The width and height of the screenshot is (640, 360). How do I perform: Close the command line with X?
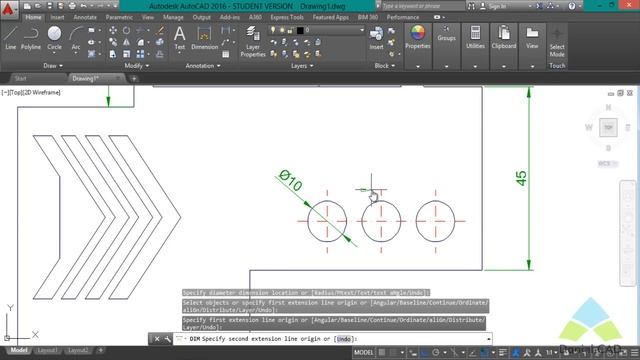pyautogui.click(x=157, y=339)
